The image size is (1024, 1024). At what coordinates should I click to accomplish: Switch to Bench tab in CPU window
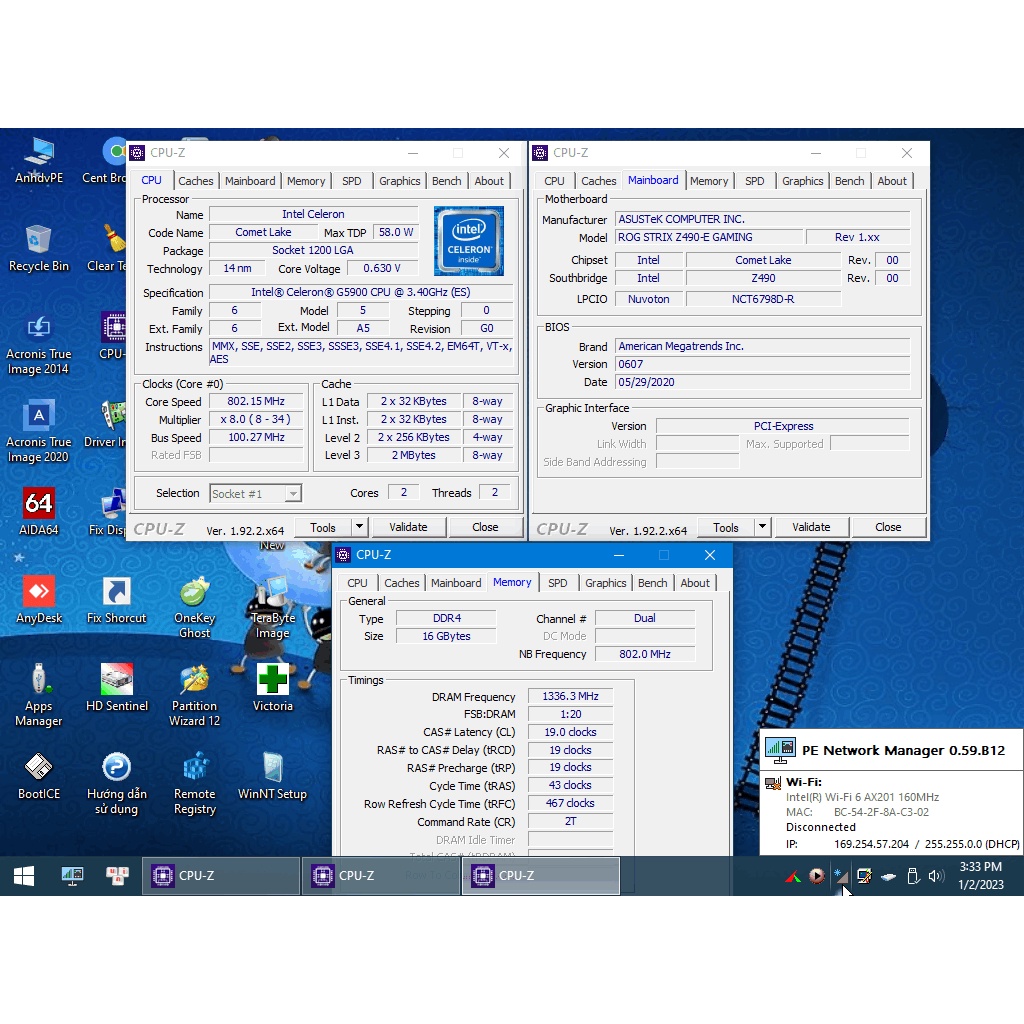click(x=447, y=181)
